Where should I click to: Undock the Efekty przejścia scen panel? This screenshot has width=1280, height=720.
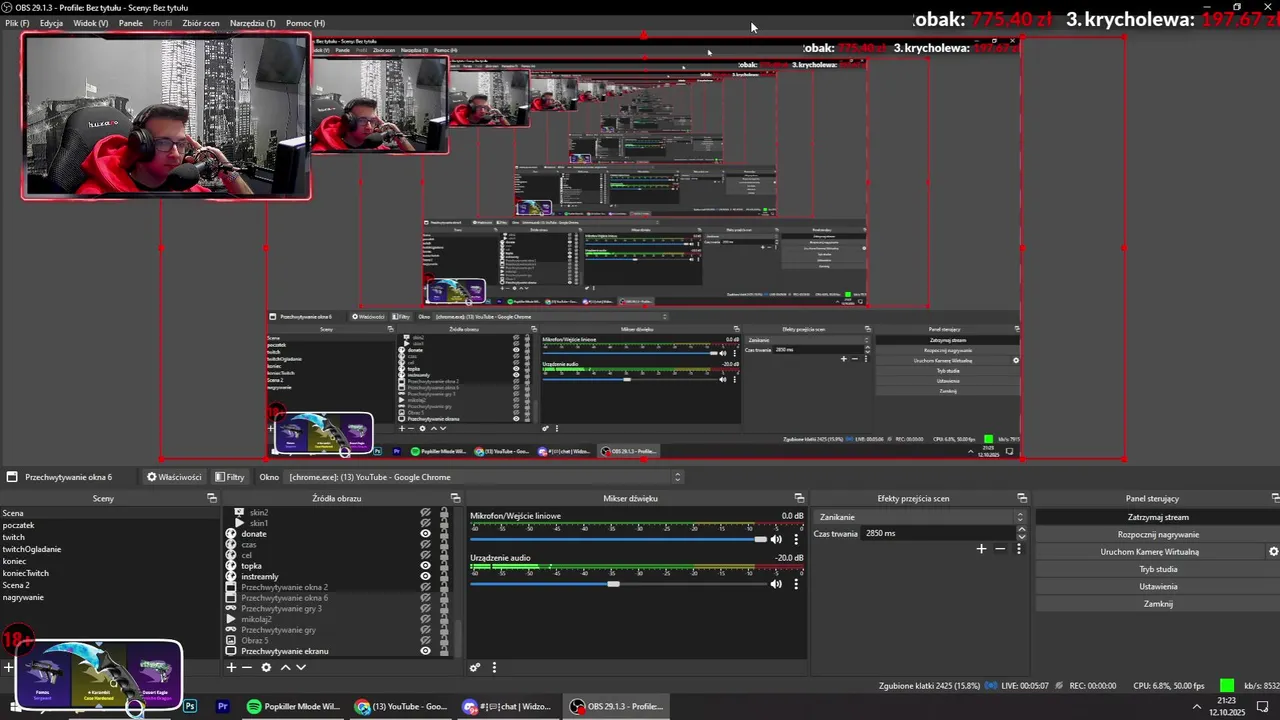tap(1022, 498)
